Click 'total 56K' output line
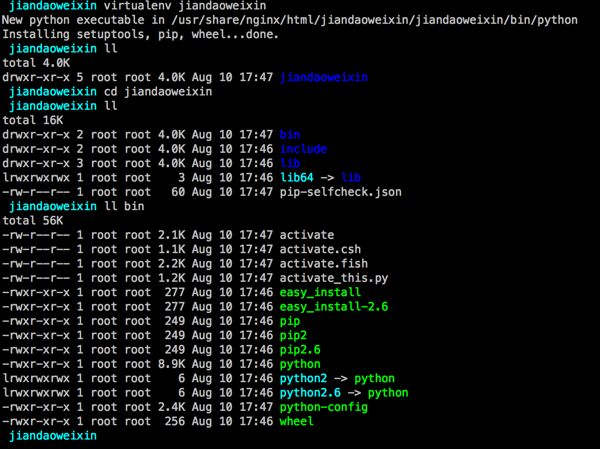The width and height of the screenshot is (600, 449). tap(33, 220)
